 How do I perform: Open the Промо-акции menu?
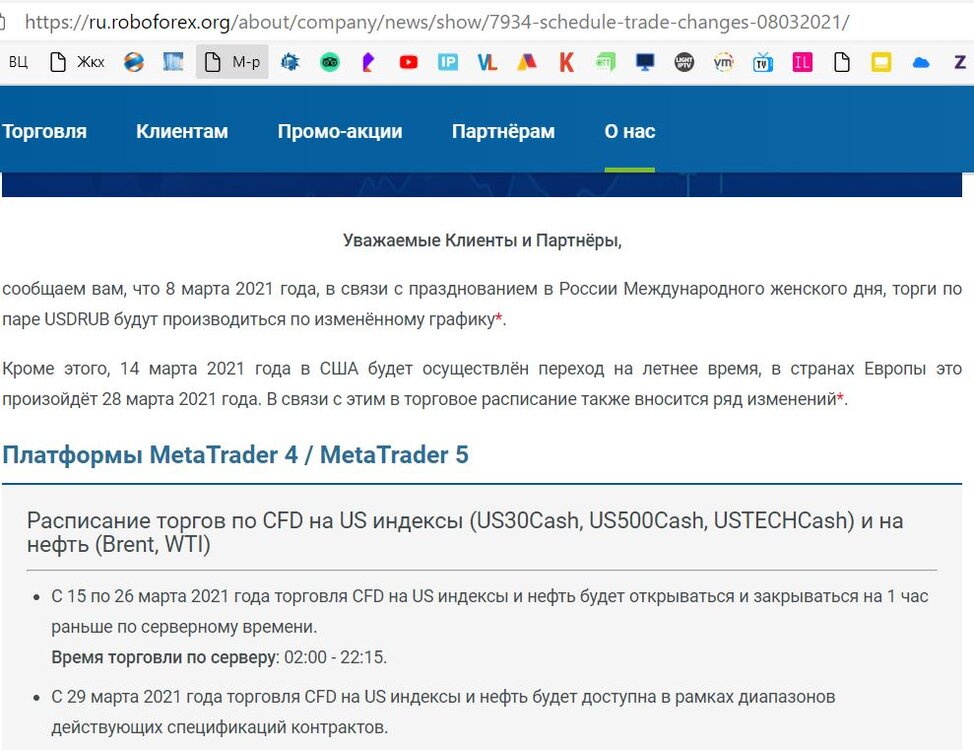point(340,131)
